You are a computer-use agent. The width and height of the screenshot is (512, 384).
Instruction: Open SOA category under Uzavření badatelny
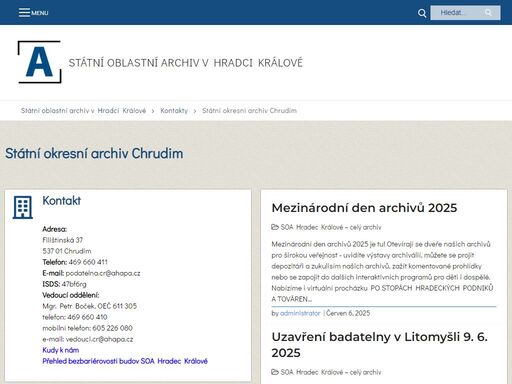(331, 372)
